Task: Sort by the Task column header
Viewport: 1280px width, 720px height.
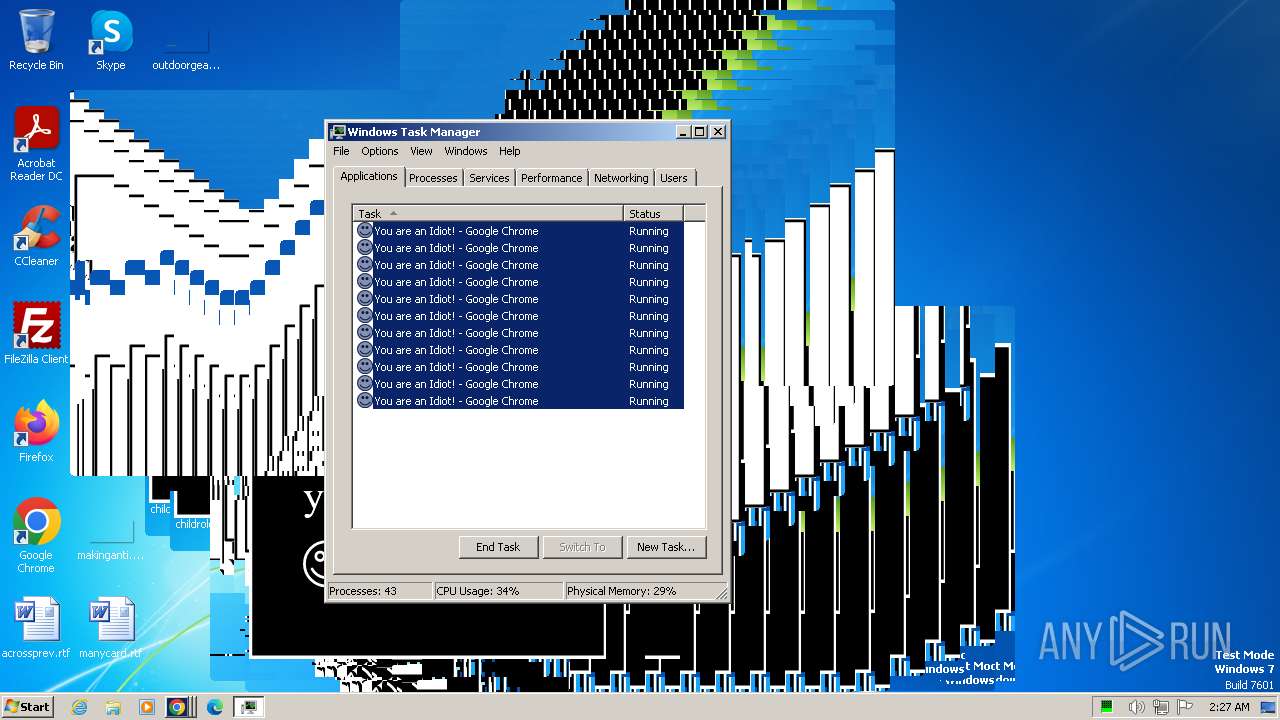Action: click(x=488, y=213)
